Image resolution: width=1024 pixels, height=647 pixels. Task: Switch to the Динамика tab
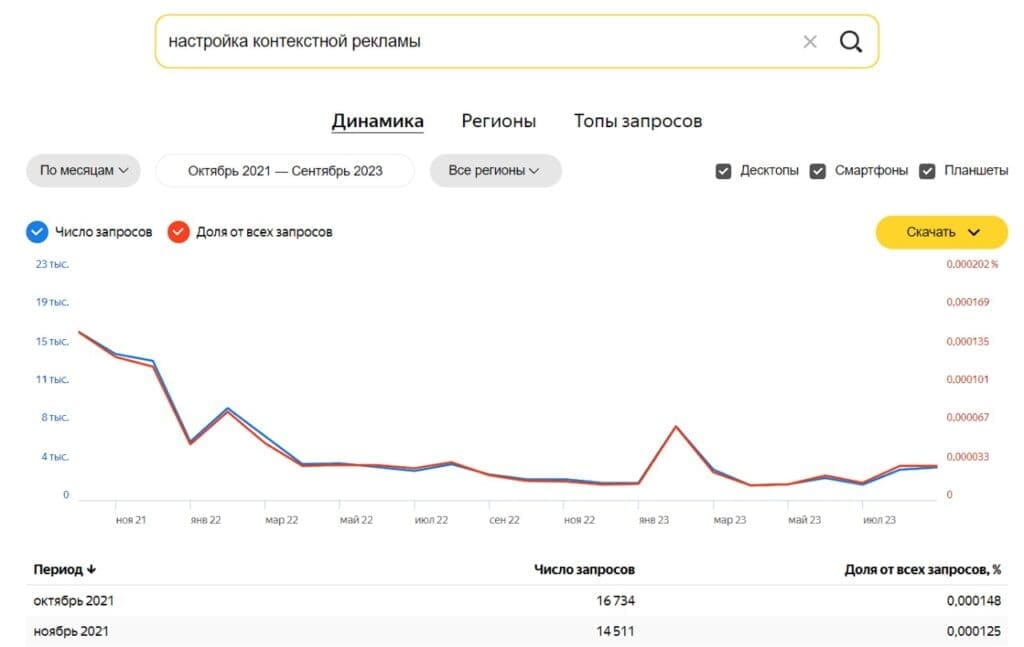coord(377,121)
